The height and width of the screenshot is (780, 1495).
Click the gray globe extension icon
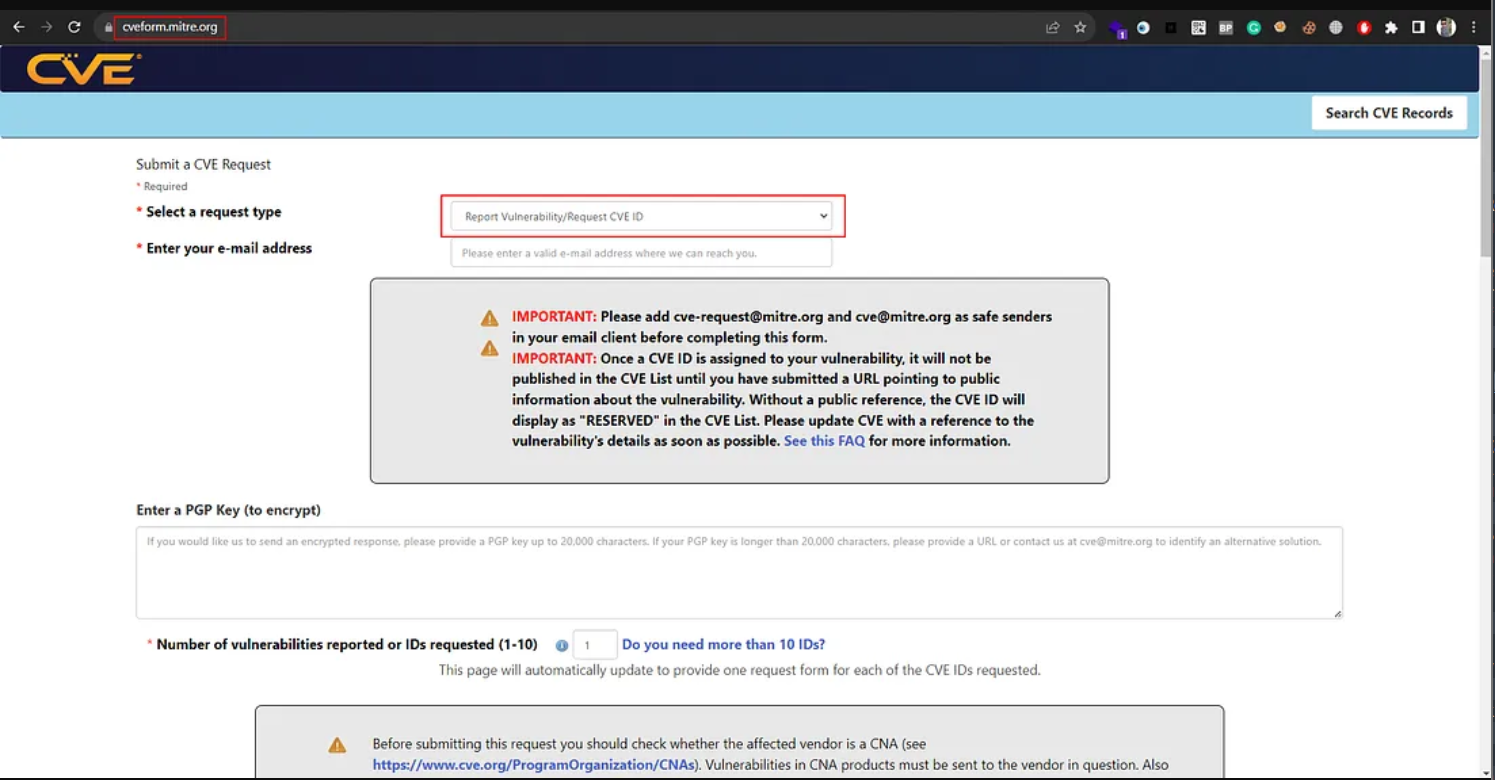(1336, 28)
